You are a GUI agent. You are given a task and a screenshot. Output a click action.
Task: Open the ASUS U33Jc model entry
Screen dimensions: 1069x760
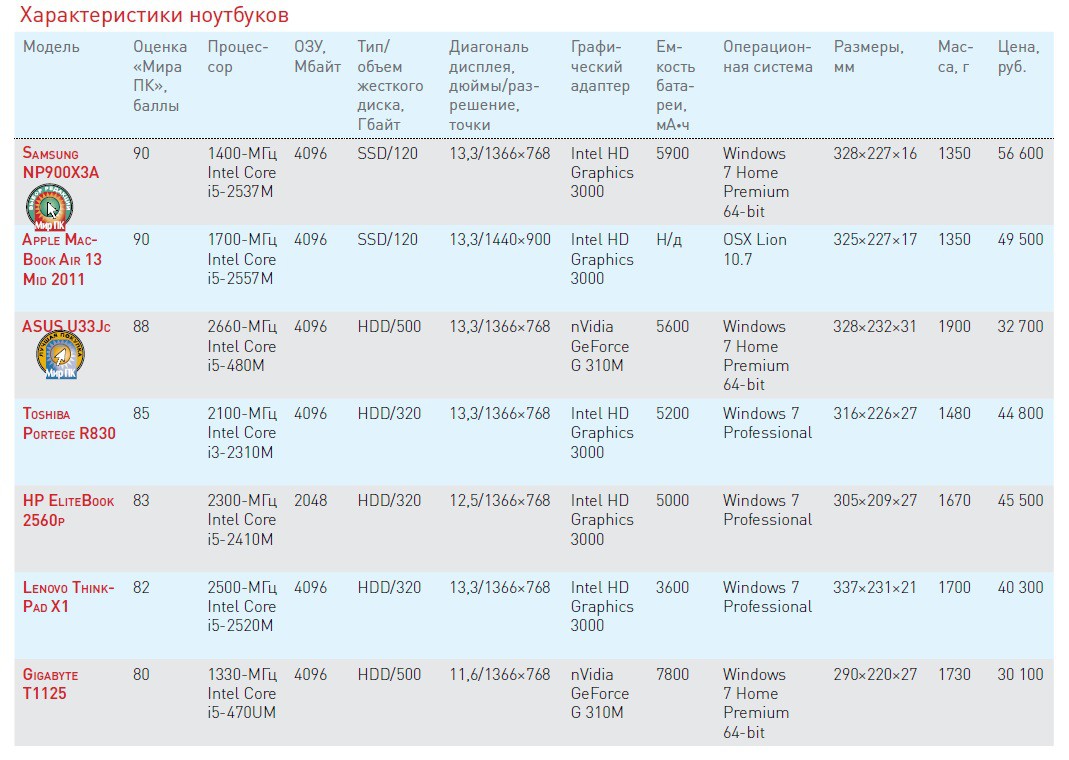pos(67,326)
